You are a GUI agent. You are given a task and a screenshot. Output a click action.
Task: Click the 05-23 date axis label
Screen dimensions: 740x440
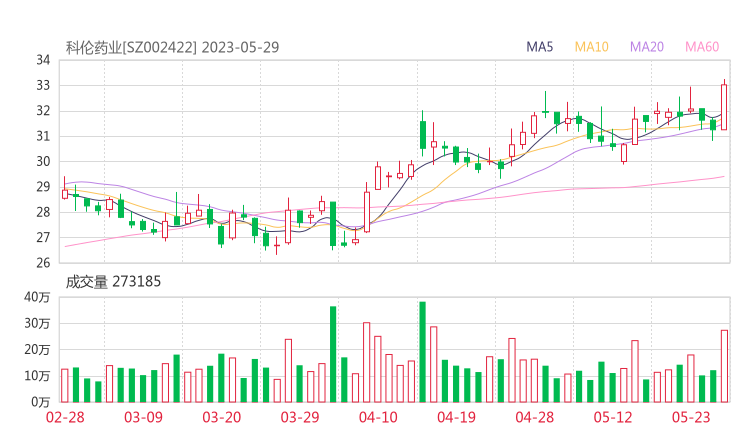point(691,417)
